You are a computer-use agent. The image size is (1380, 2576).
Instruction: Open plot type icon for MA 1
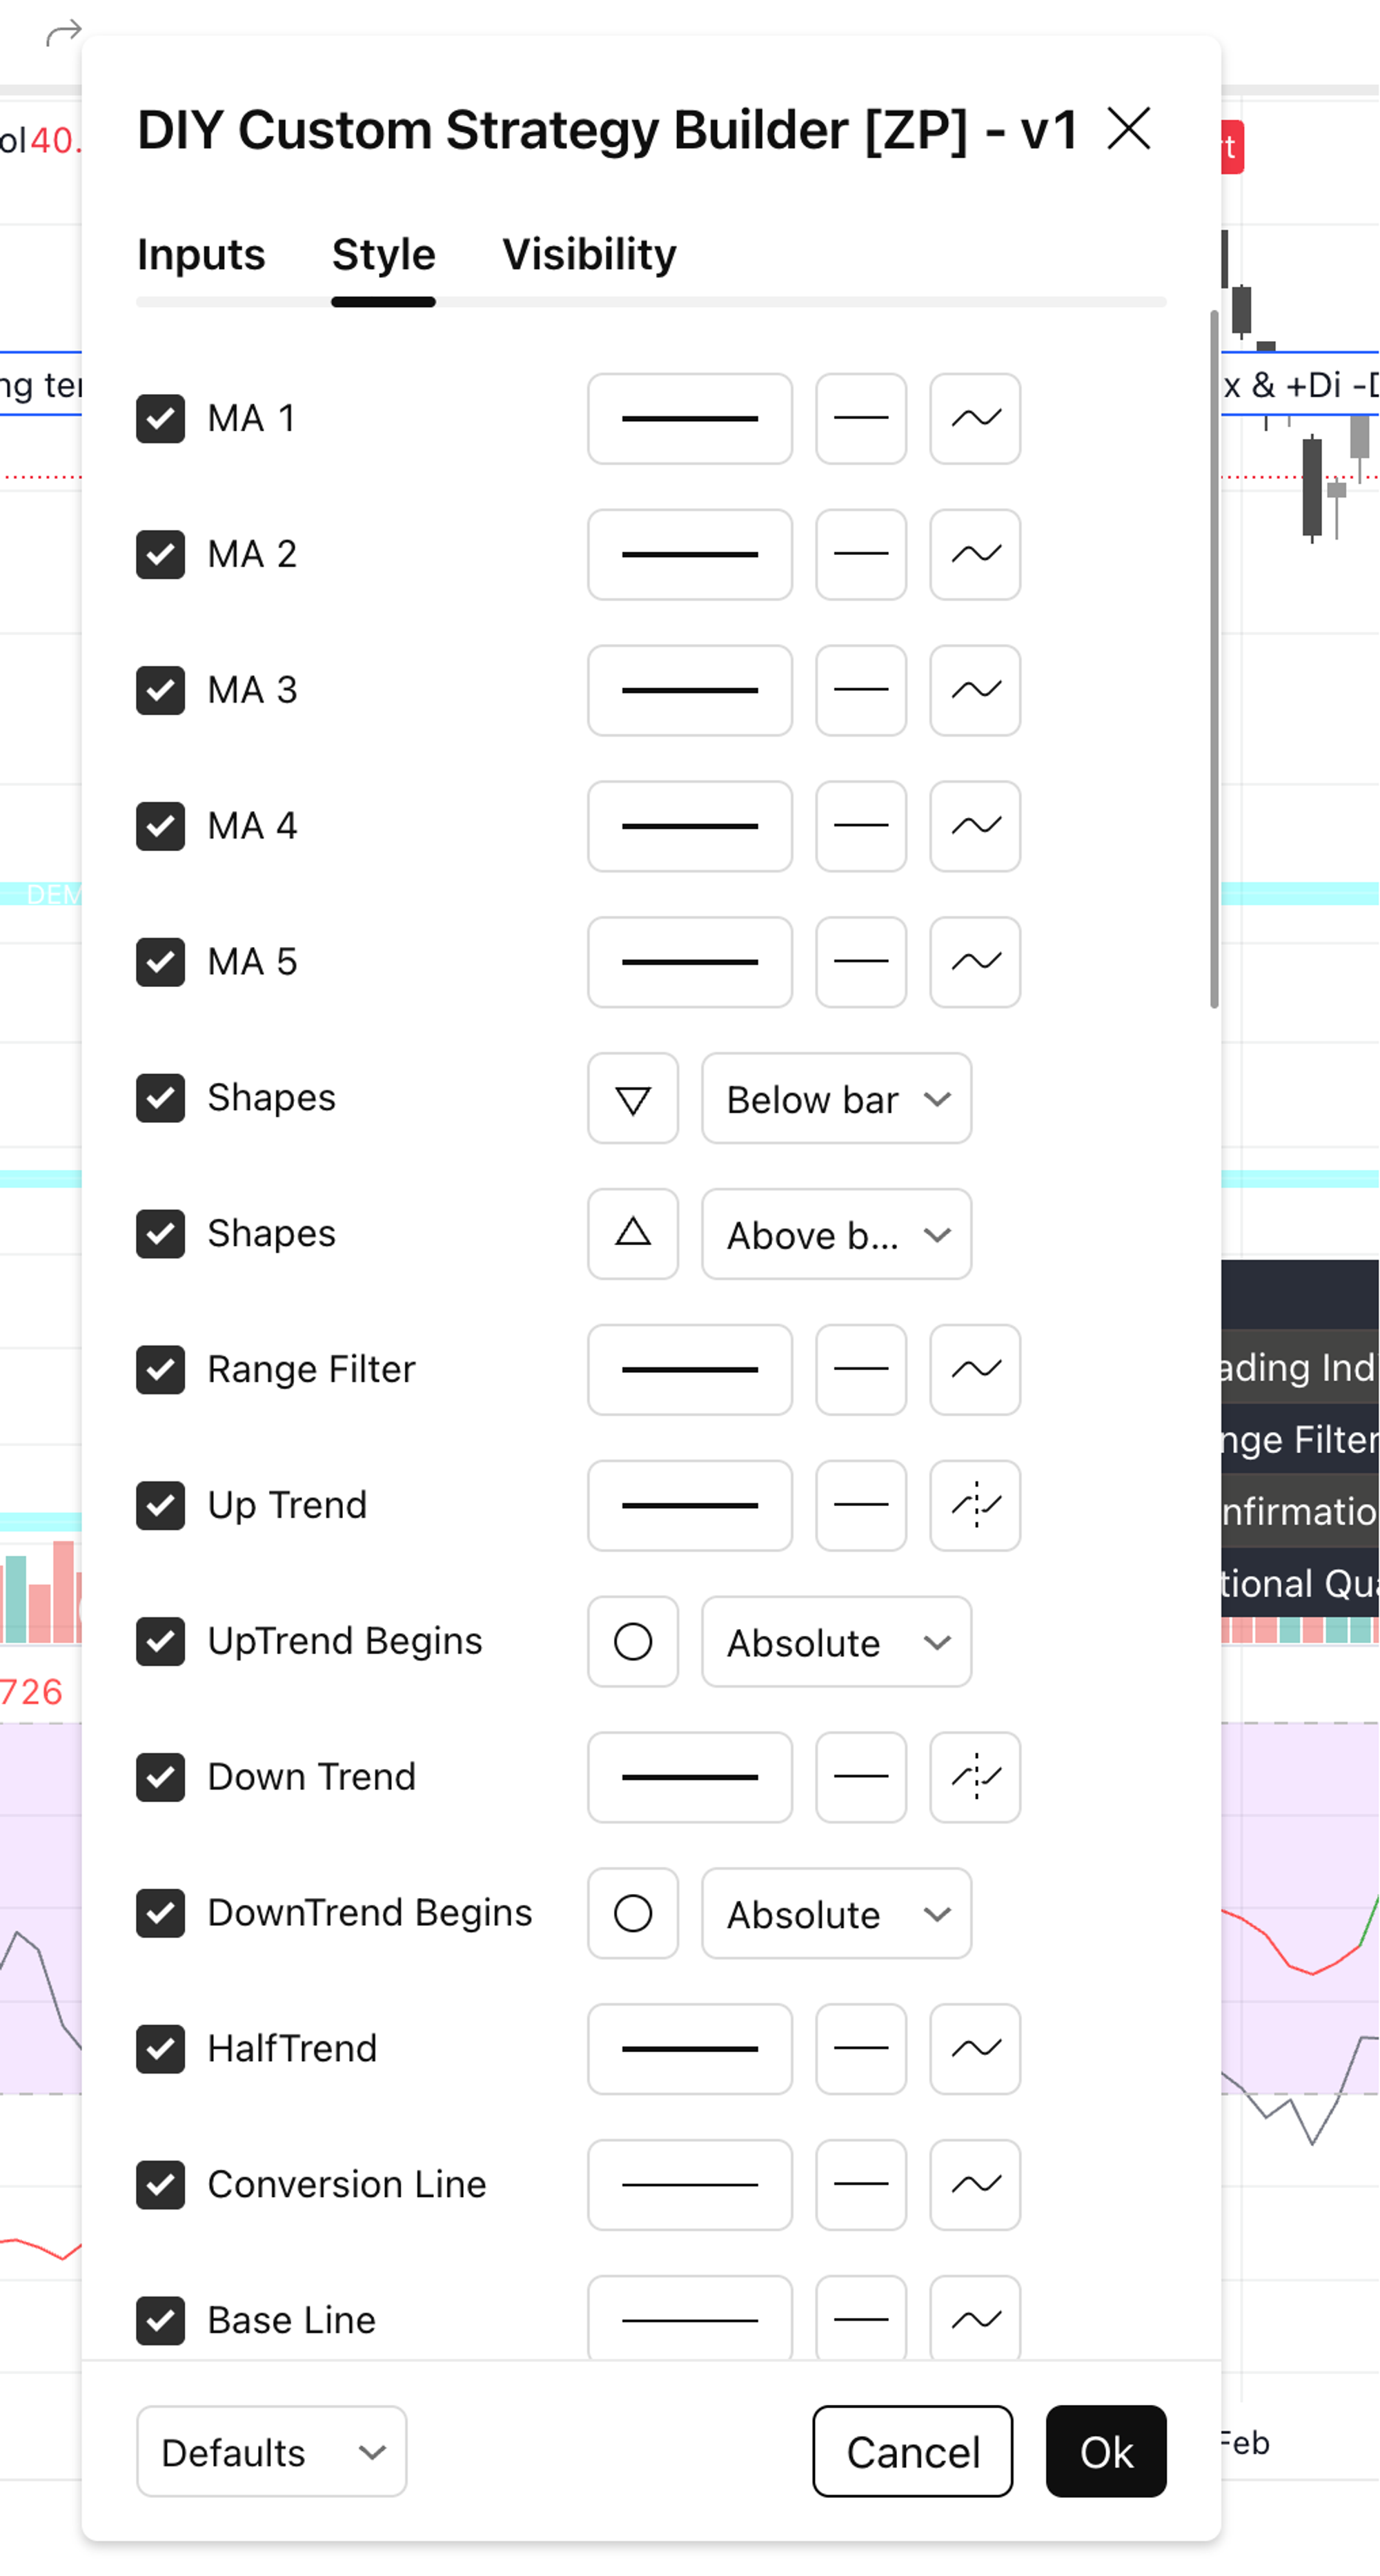[x=975, y=418]
